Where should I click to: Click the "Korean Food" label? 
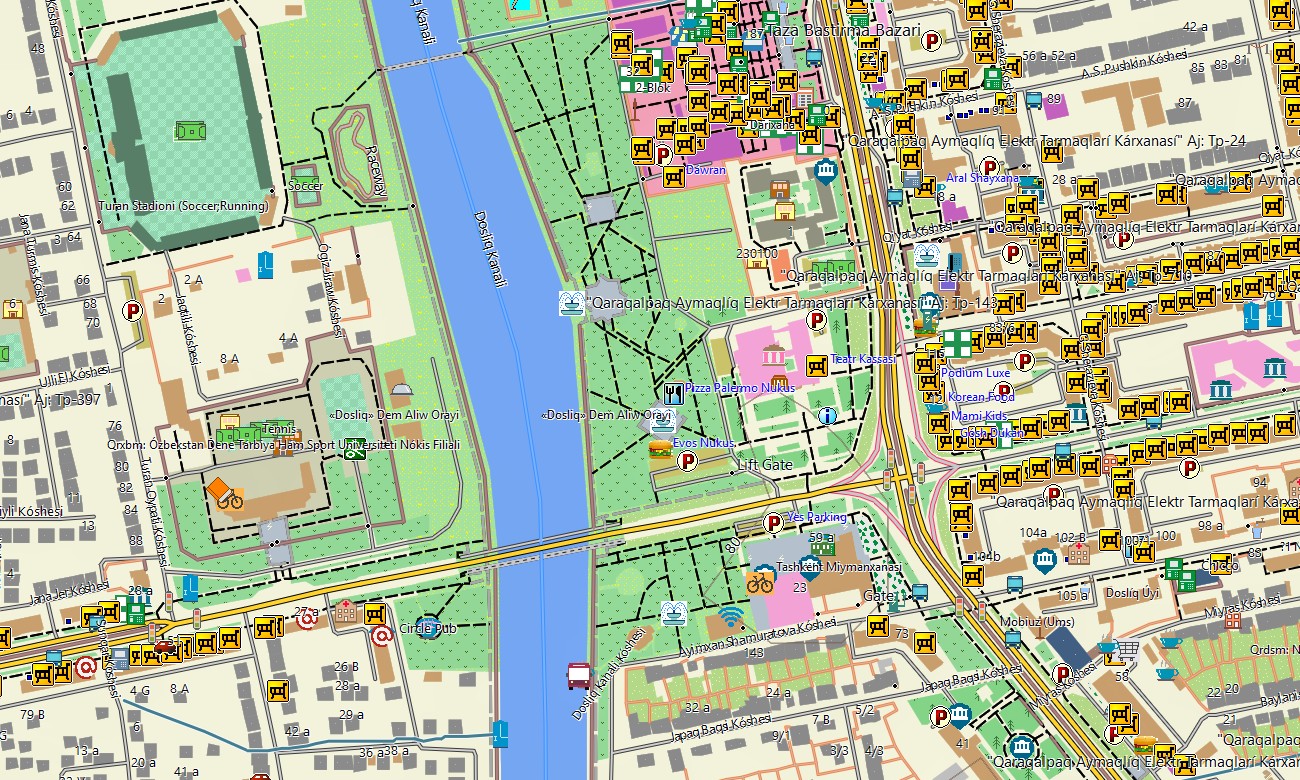pyautogui.click(x=981, y=397)
